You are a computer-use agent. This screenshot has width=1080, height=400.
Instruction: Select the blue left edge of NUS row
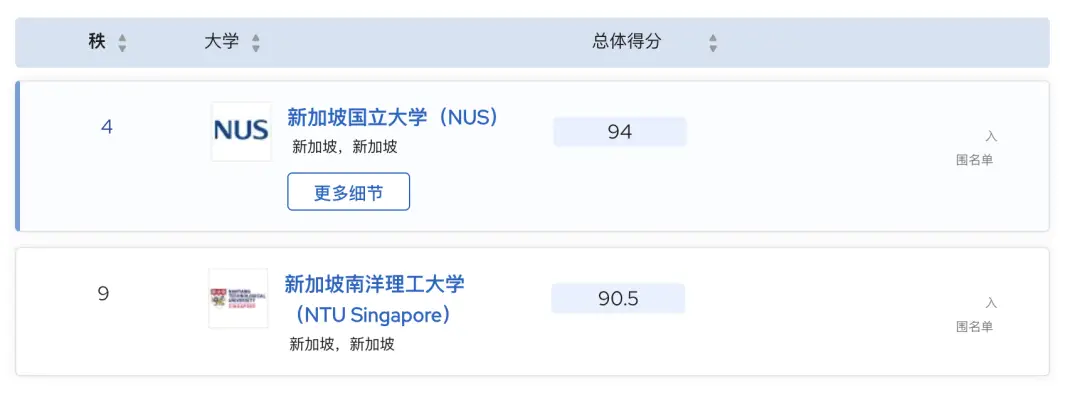[18, 156]
